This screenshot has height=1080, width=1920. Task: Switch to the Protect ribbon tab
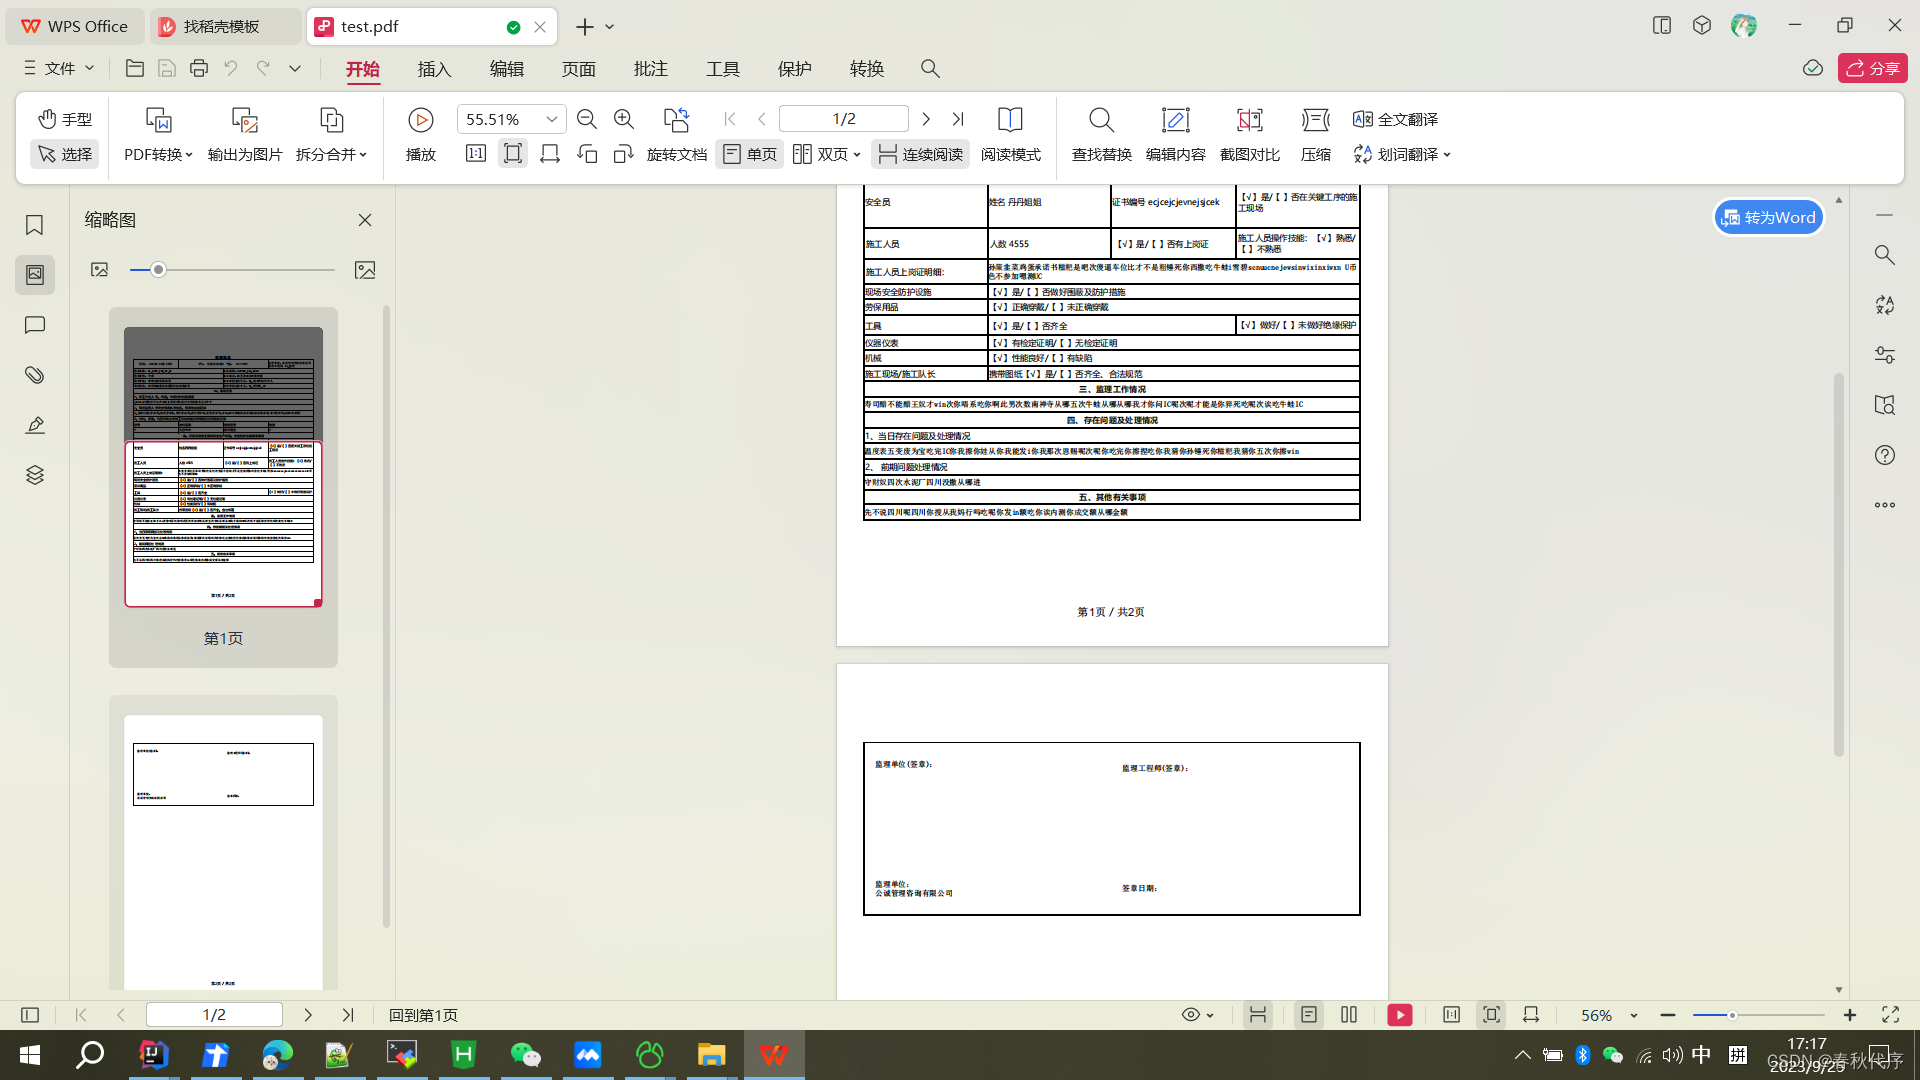tap(794, 69)
